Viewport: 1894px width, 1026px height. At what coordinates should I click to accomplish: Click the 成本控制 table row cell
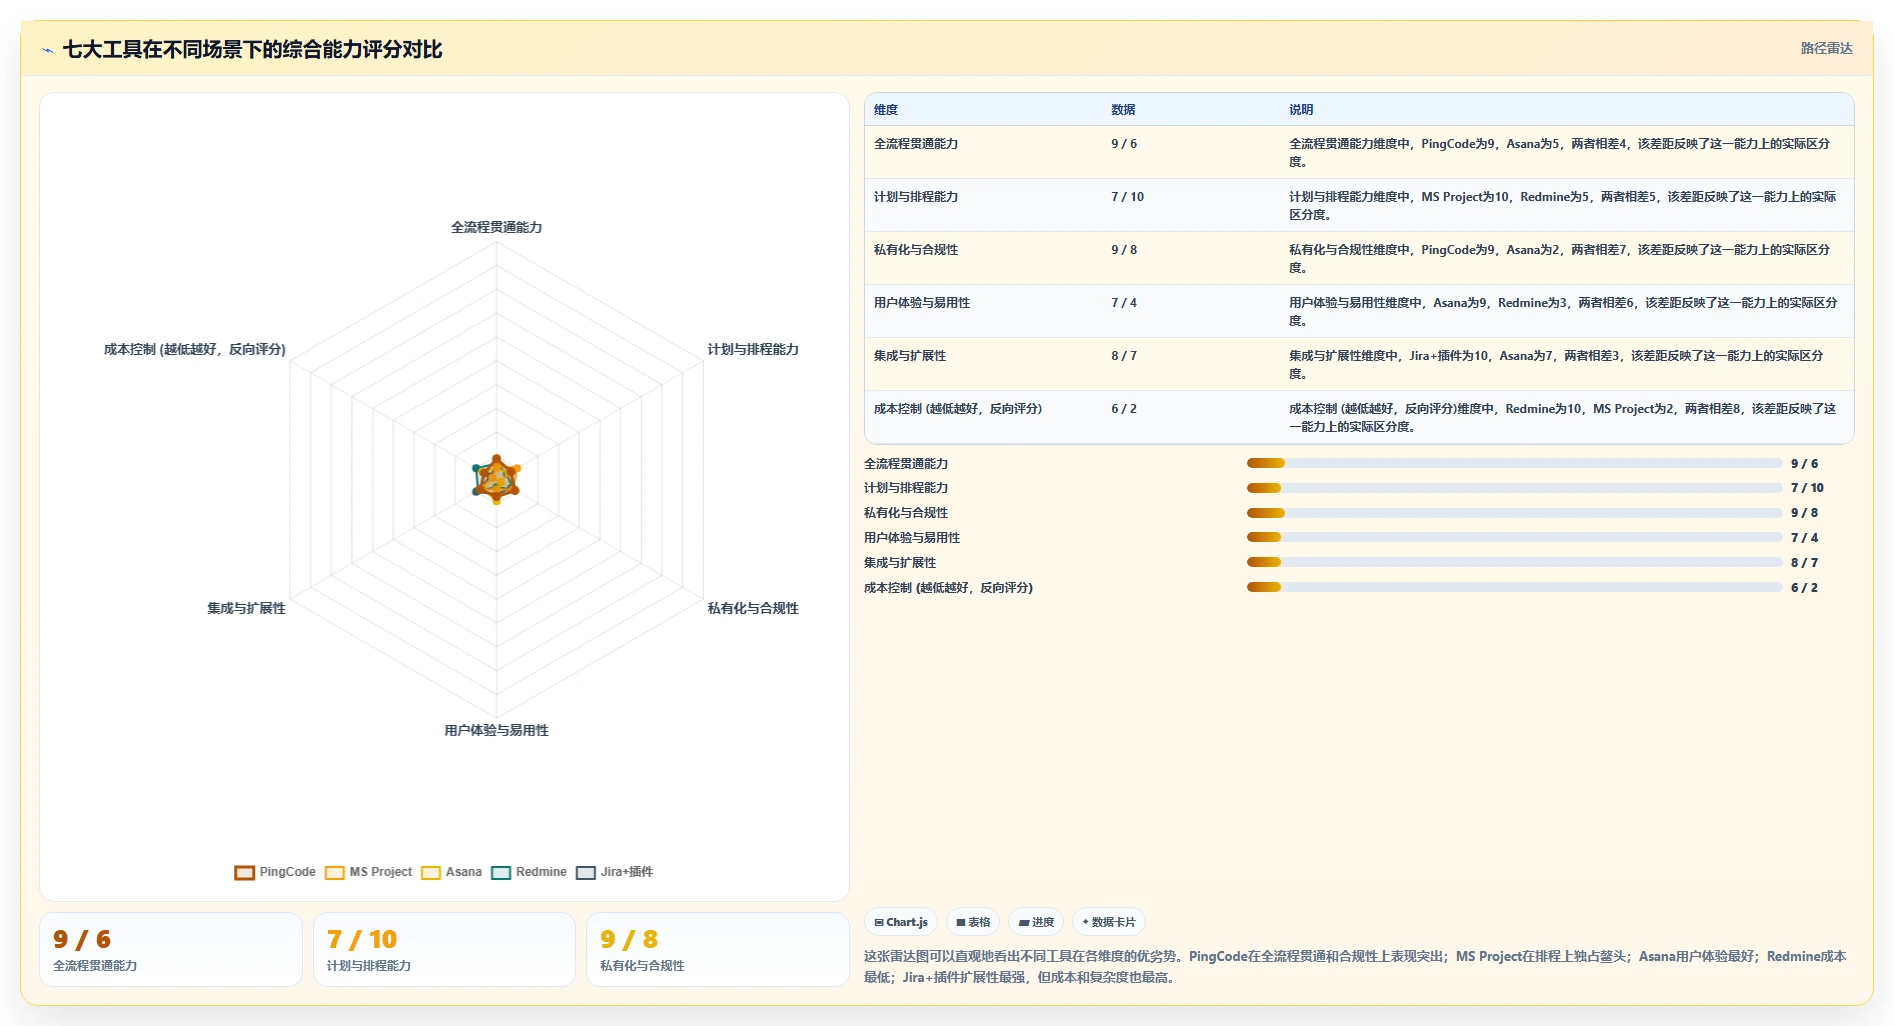pos(958,409)
